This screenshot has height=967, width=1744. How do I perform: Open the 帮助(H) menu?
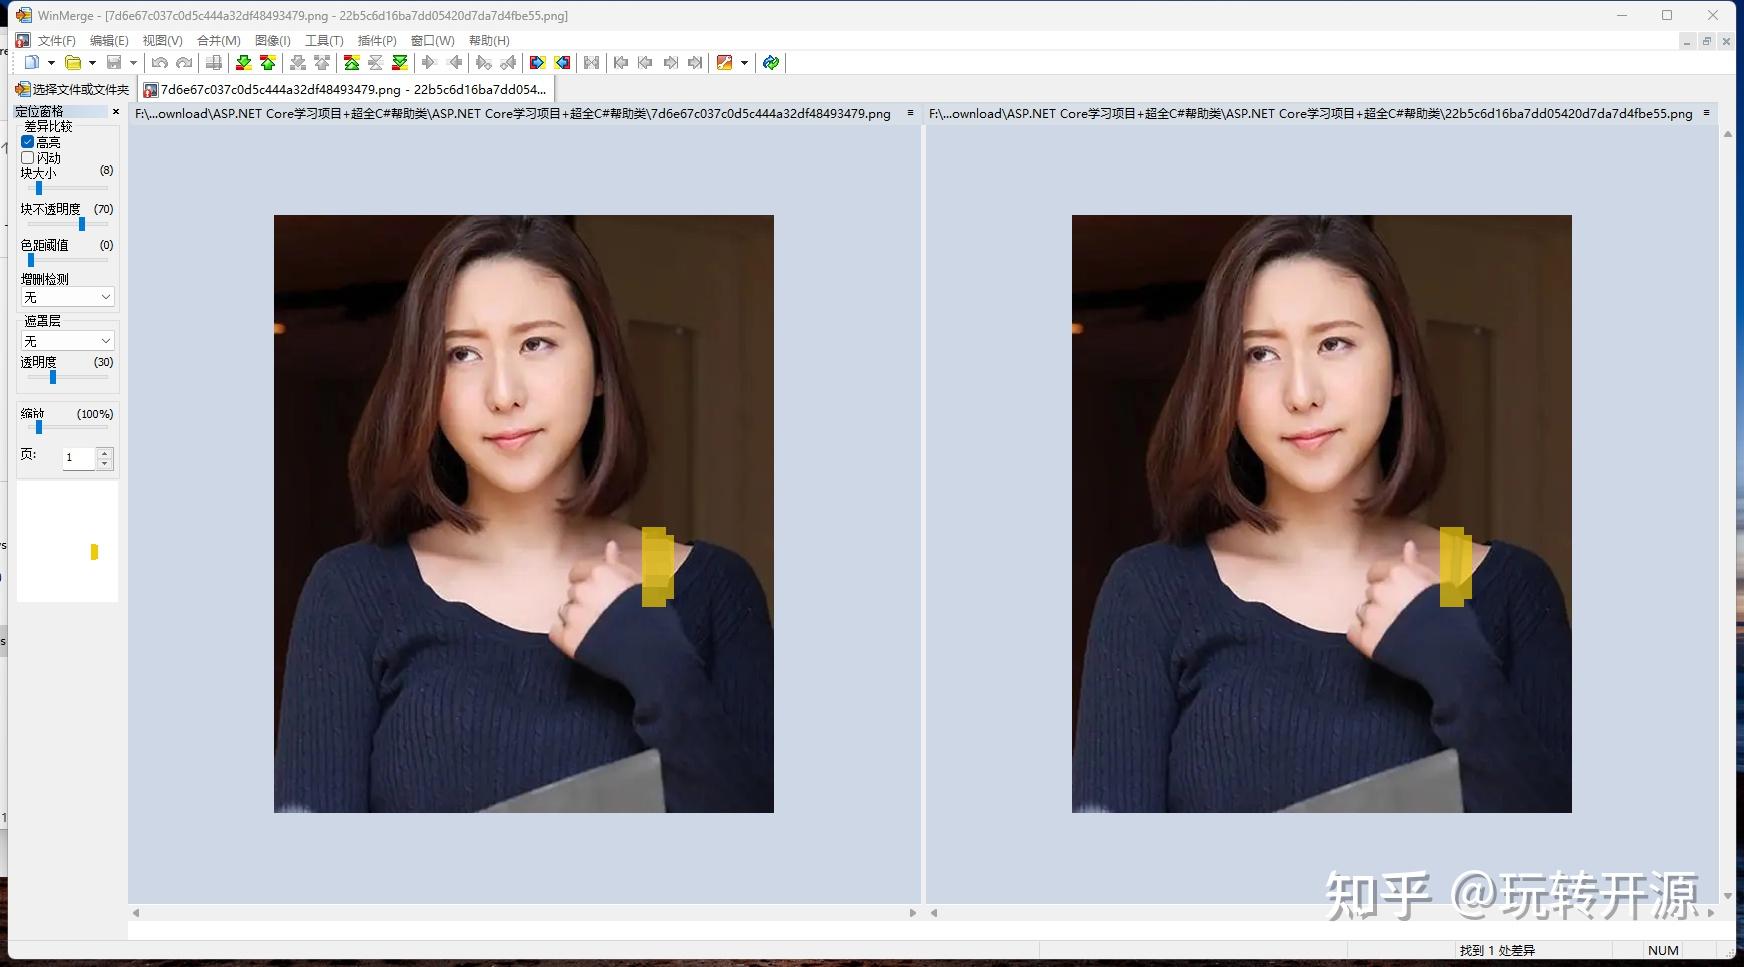click(x=489, y=41)
